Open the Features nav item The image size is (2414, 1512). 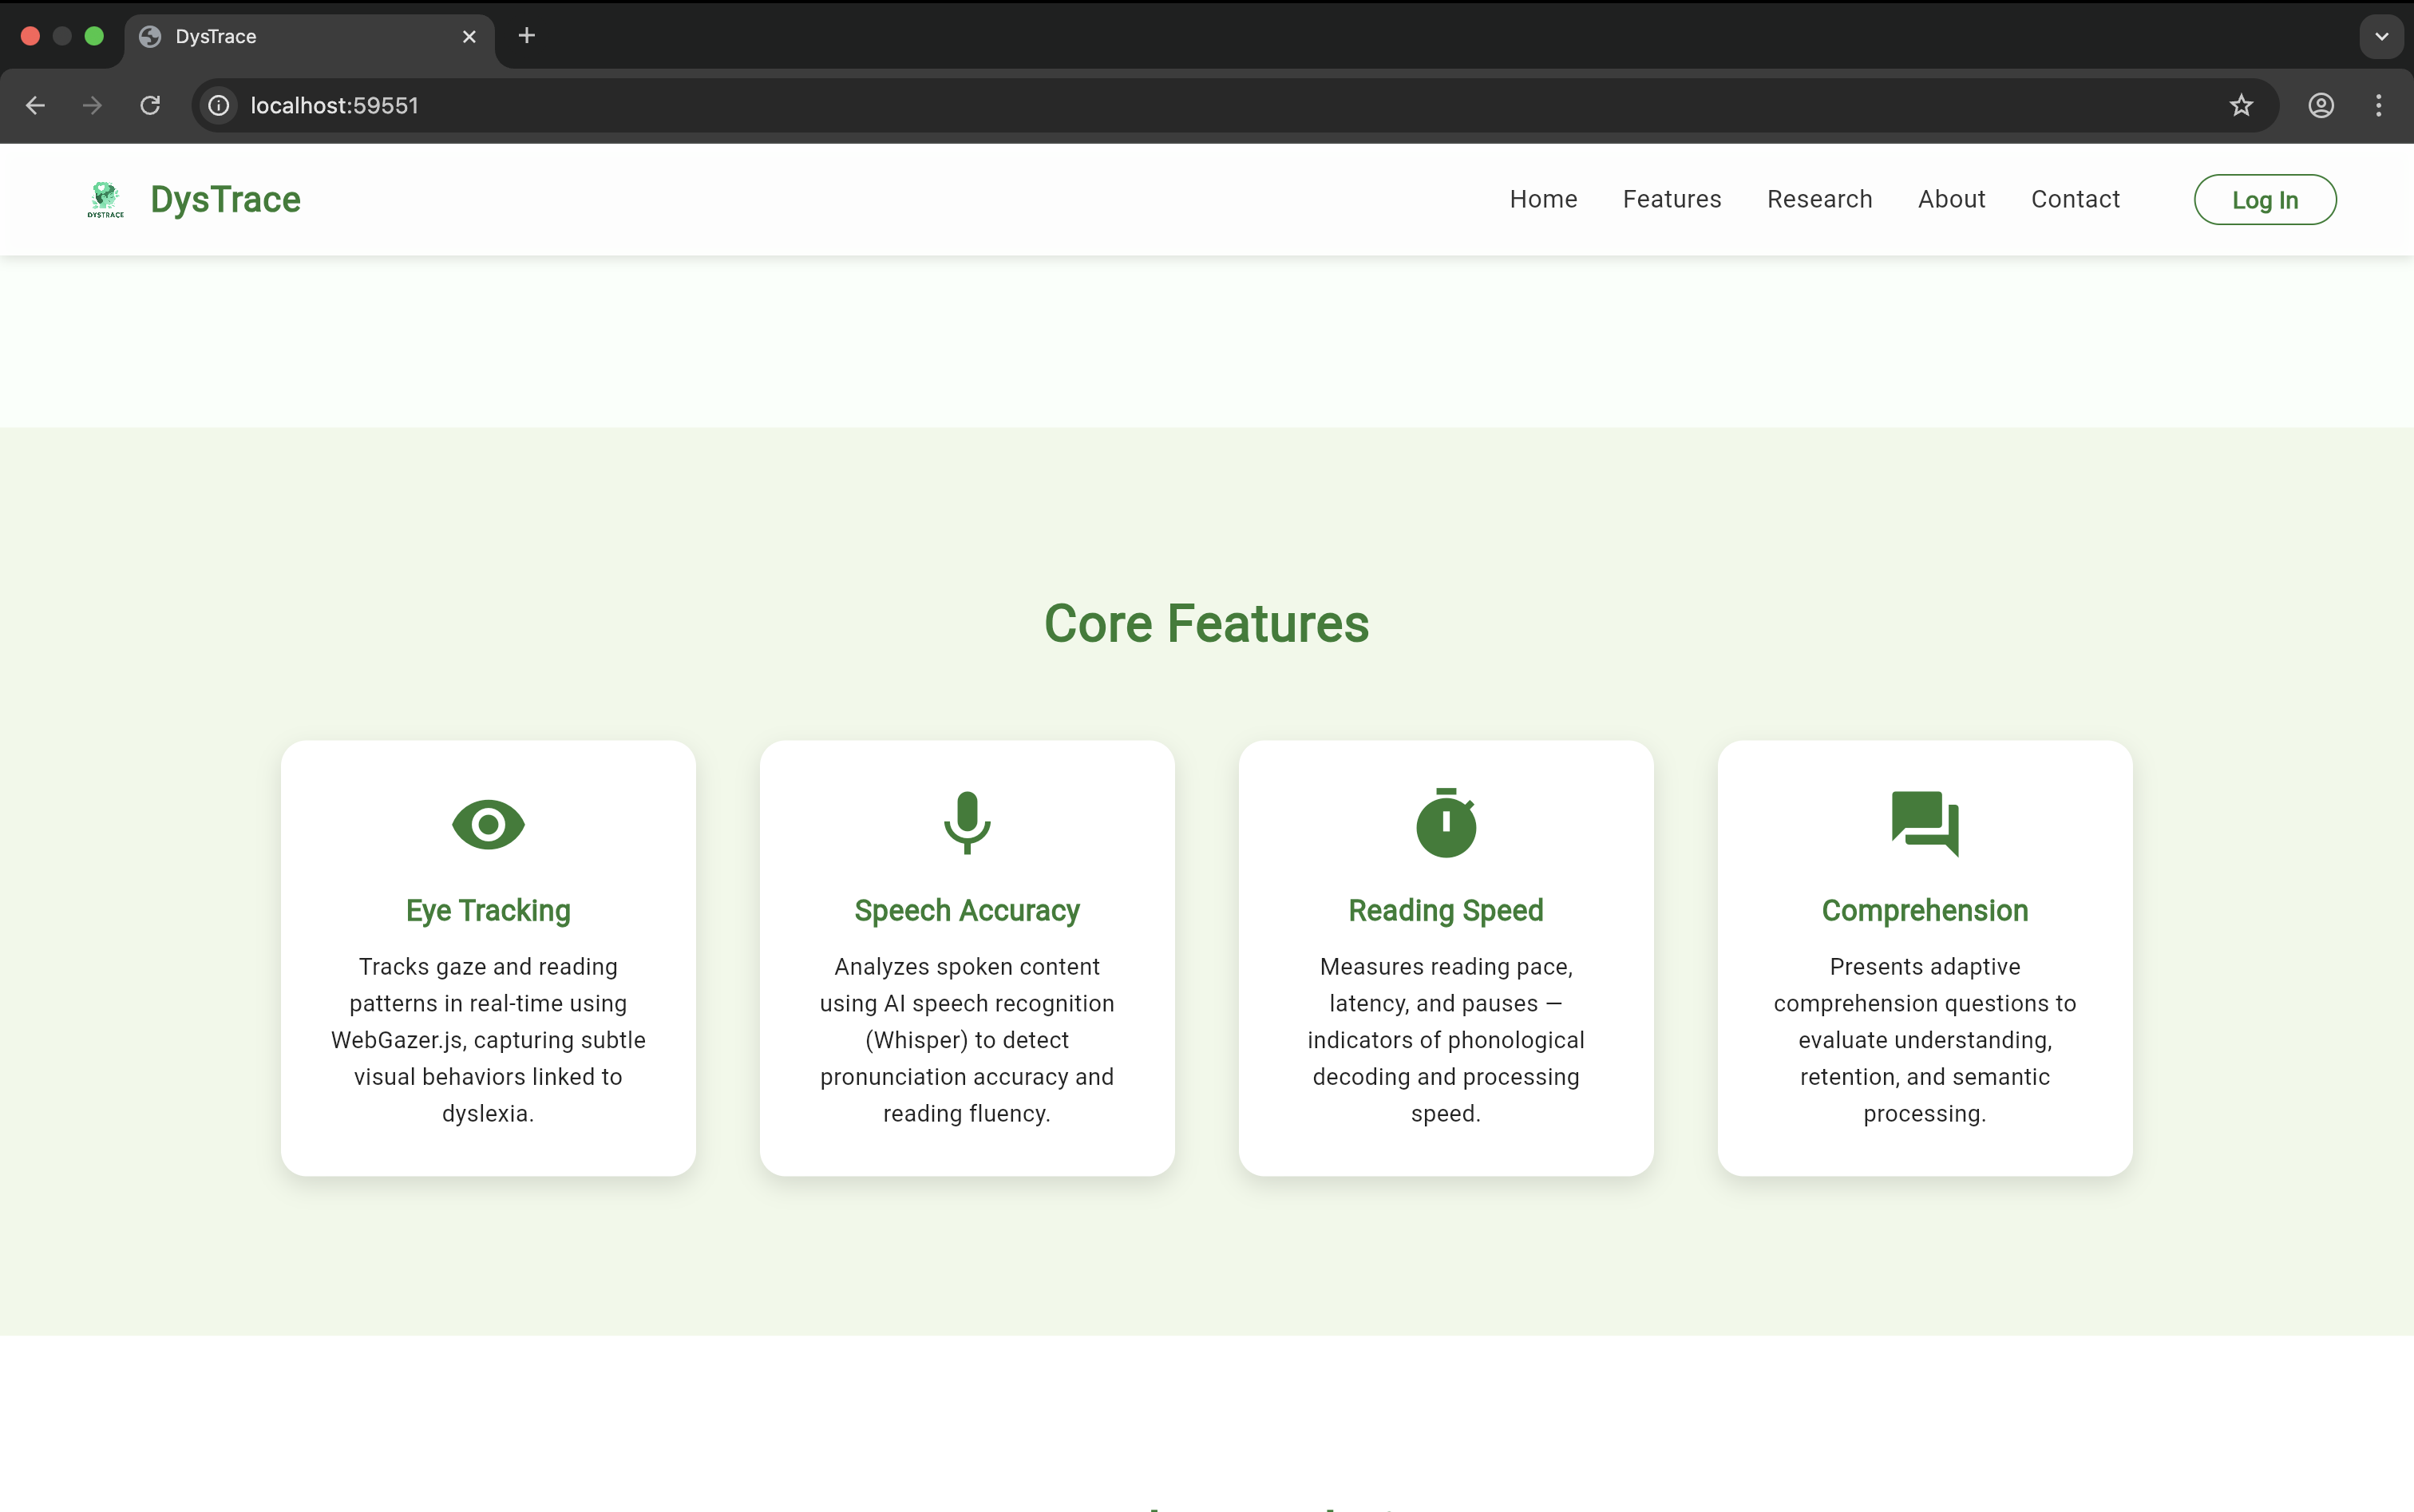pyautogui.click(x=1671, y=199)
